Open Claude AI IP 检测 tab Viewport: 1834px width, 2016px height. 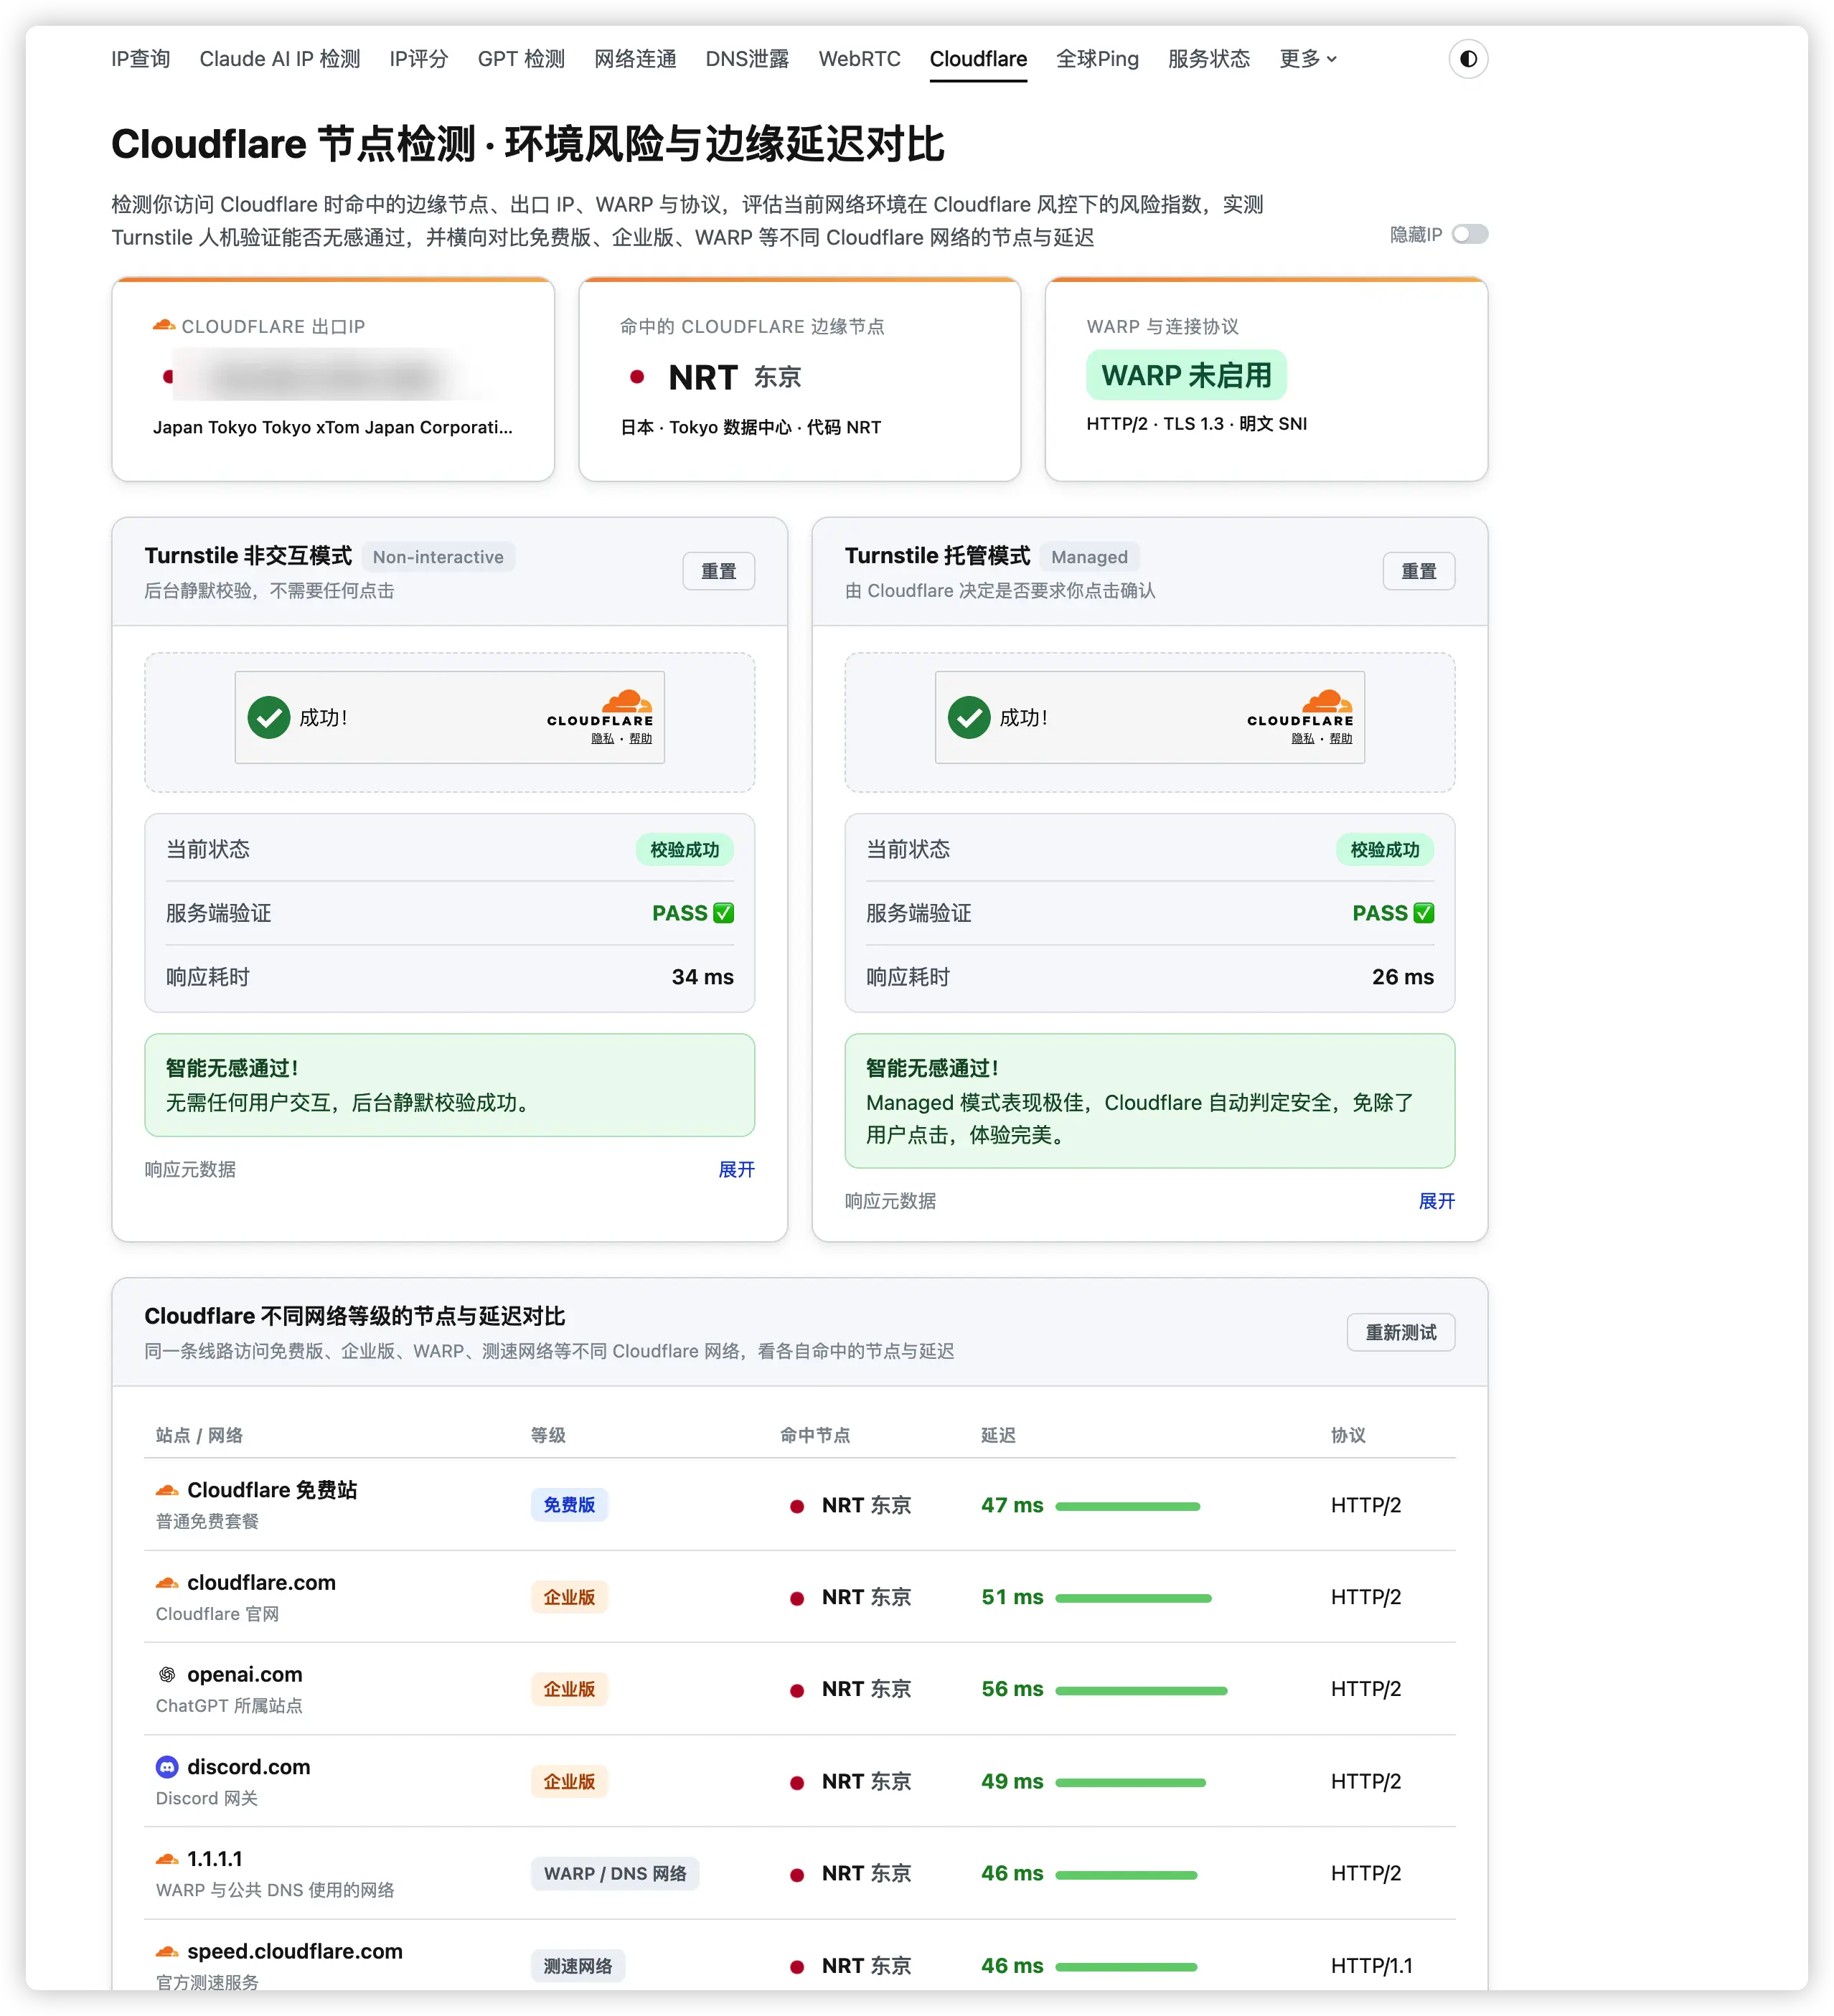pyautogui.click(x=280, y=59)
